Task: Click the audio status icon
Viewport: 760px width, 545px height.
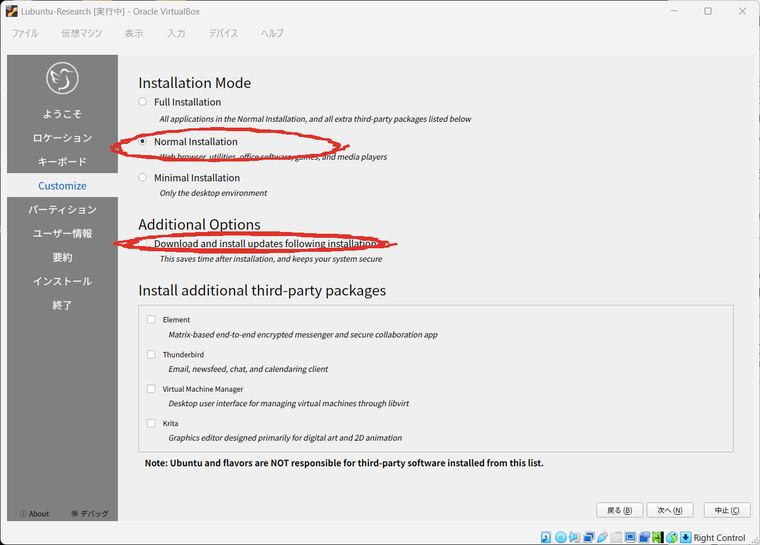Action: [x=574, y=537]
